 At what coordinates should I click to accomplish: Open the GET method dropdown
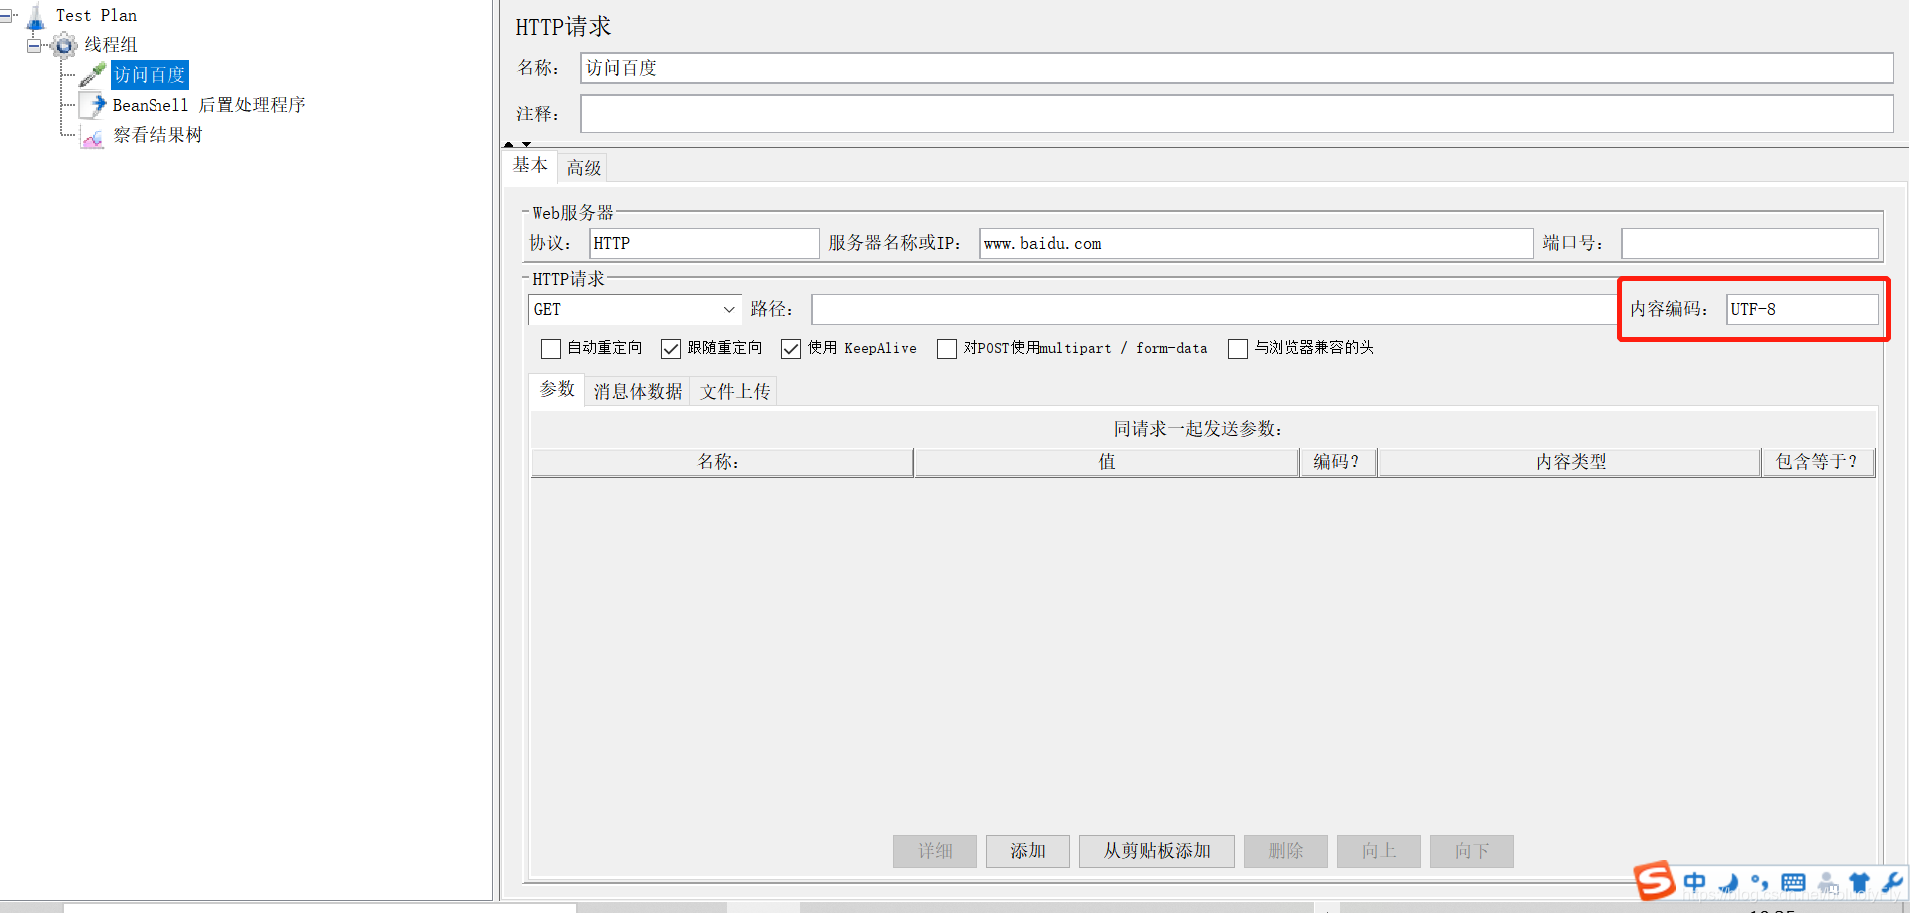[x=635, y=309]
